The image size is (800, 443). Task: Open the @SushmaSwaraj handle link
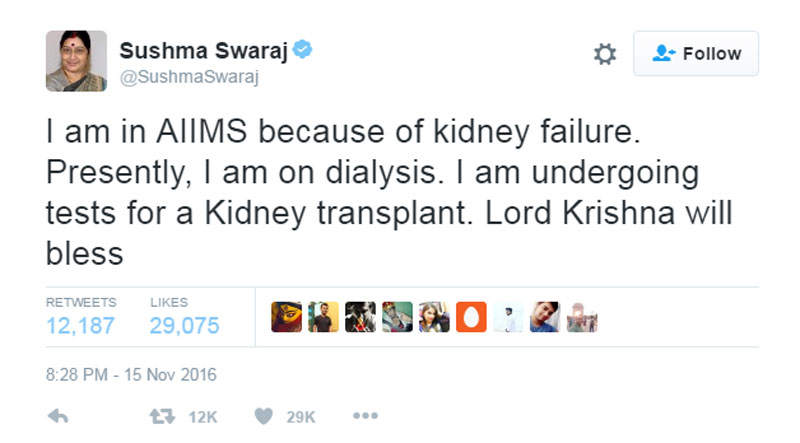[189, 78]
